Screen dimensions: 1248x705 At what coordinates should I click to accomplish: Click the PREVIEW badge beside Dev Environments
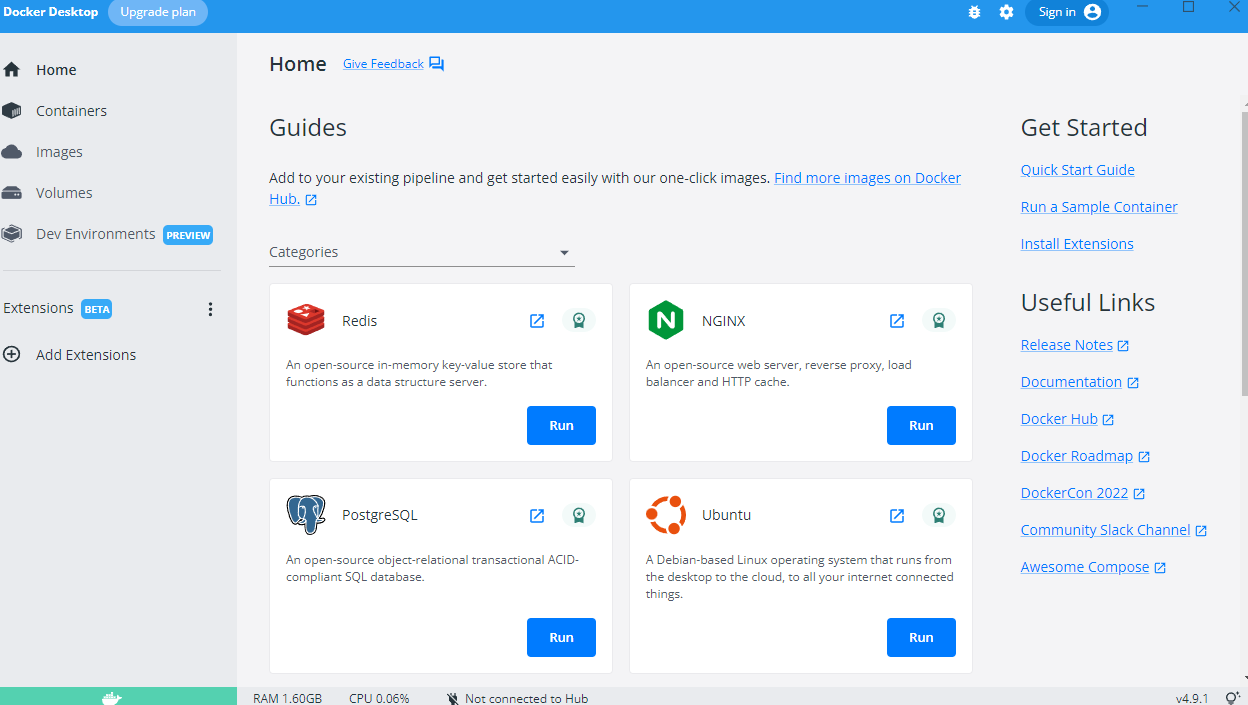tap(188, 235)
